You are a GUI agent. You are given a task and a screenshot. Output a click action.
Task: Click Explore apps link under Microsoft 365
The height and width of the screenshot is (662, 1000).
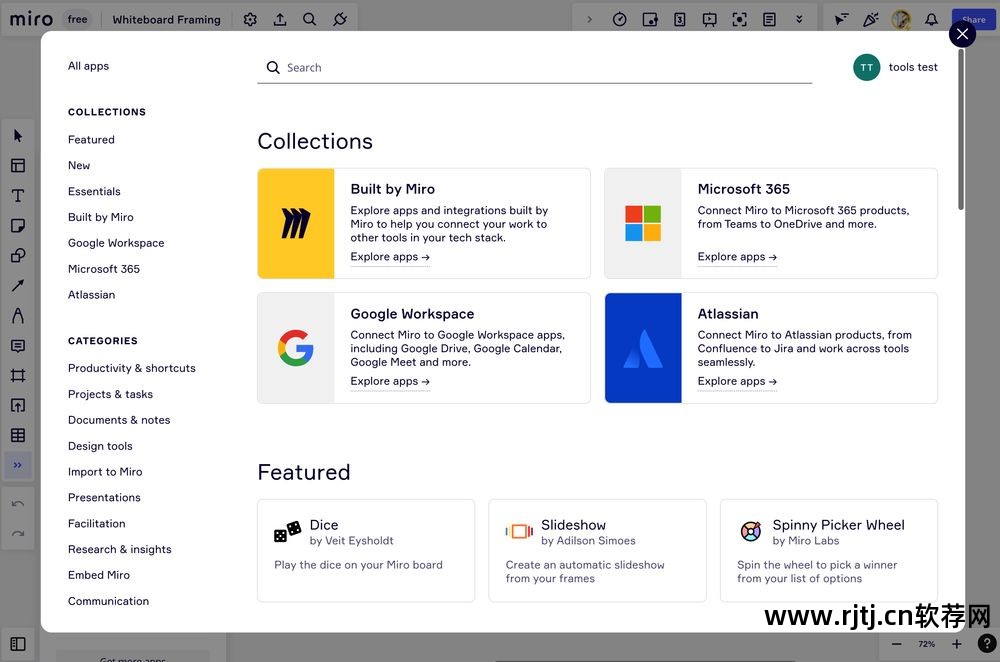coord(737,256)
